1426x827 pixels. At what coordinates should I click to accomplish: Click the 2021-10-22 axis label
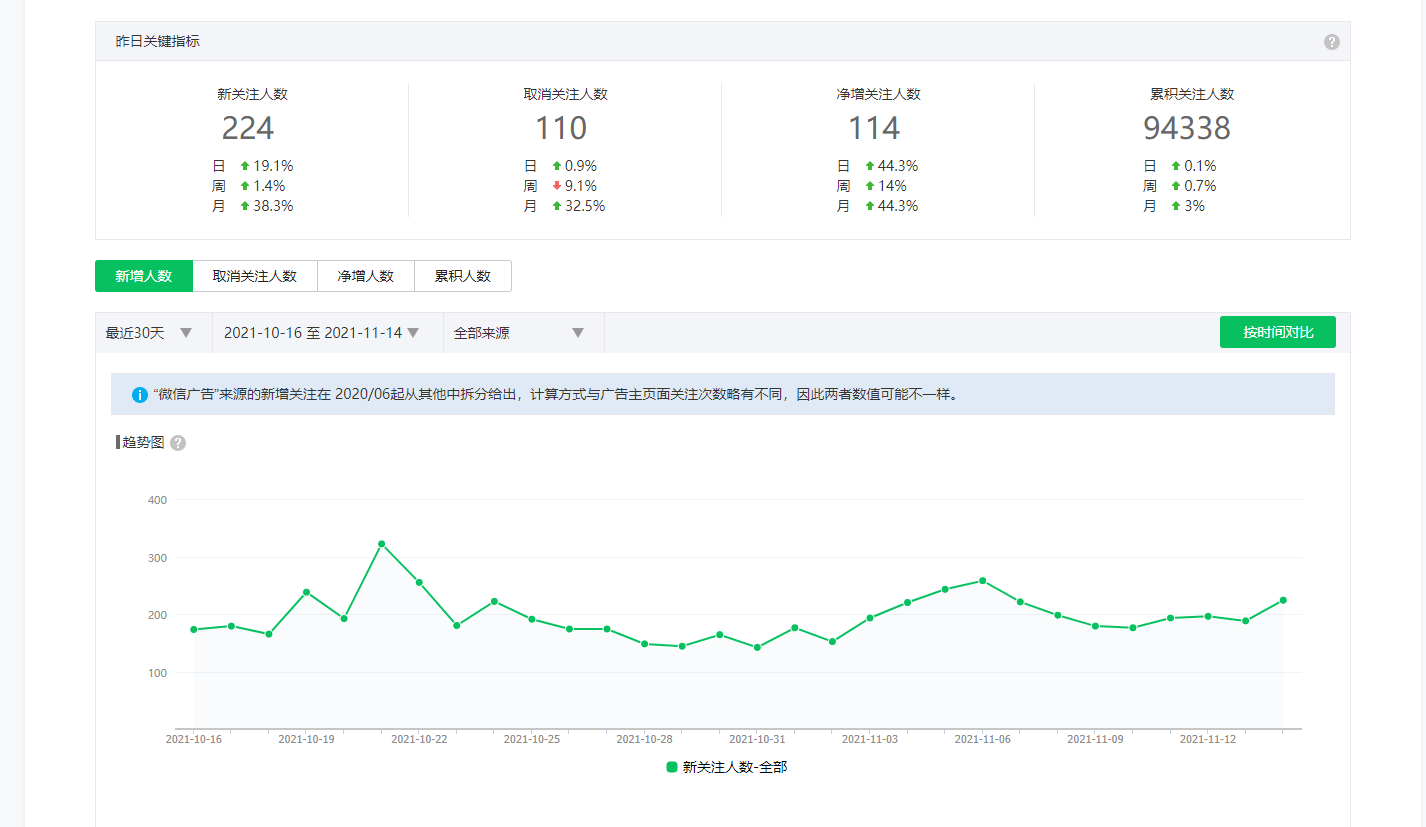(419, 739)
